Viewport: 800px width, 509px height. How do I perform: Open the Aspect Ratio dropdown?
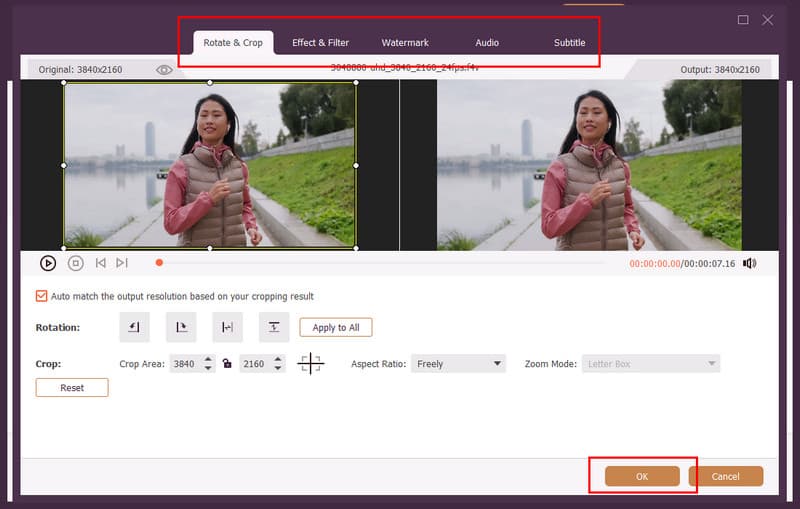(x=459, y=364)
